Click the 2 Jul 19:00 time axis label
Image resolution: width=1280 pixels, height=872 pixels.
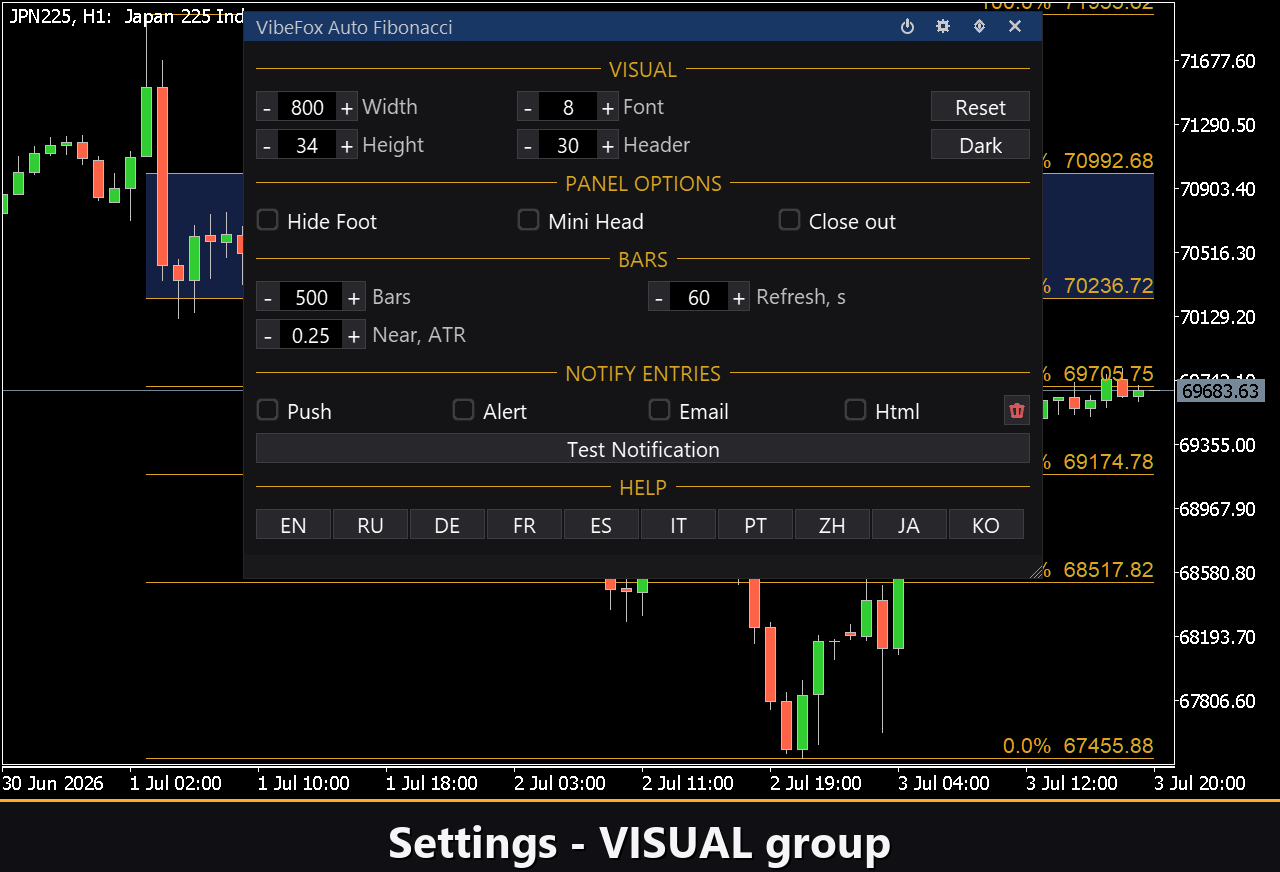coord(817,783)
